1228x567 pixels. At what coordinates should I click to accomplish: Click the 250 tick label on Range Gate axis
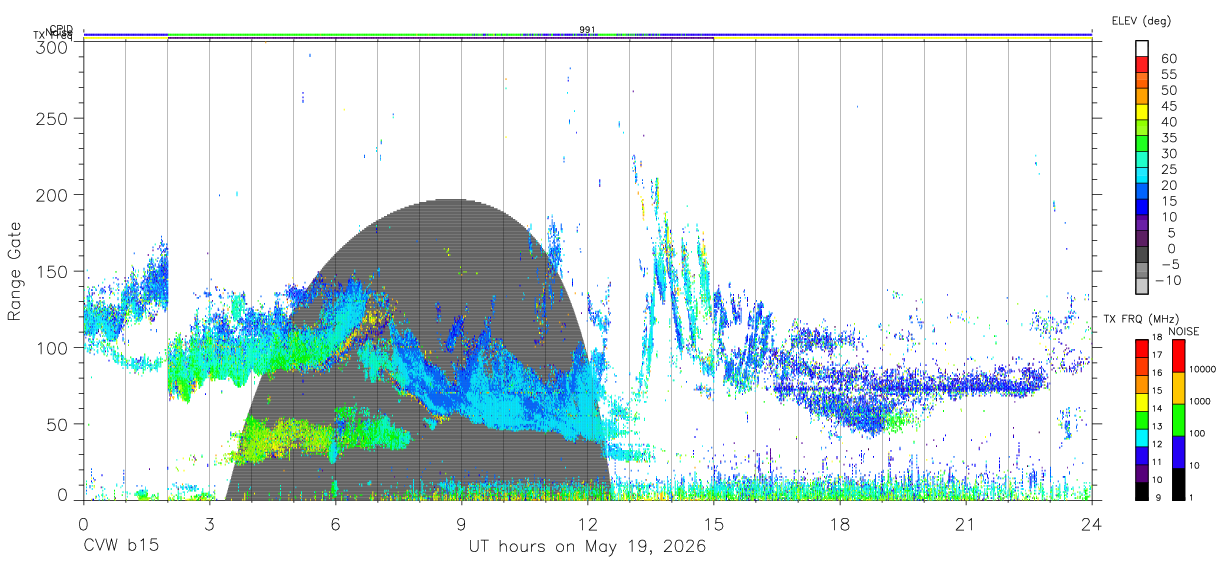(x=53, y=118)
